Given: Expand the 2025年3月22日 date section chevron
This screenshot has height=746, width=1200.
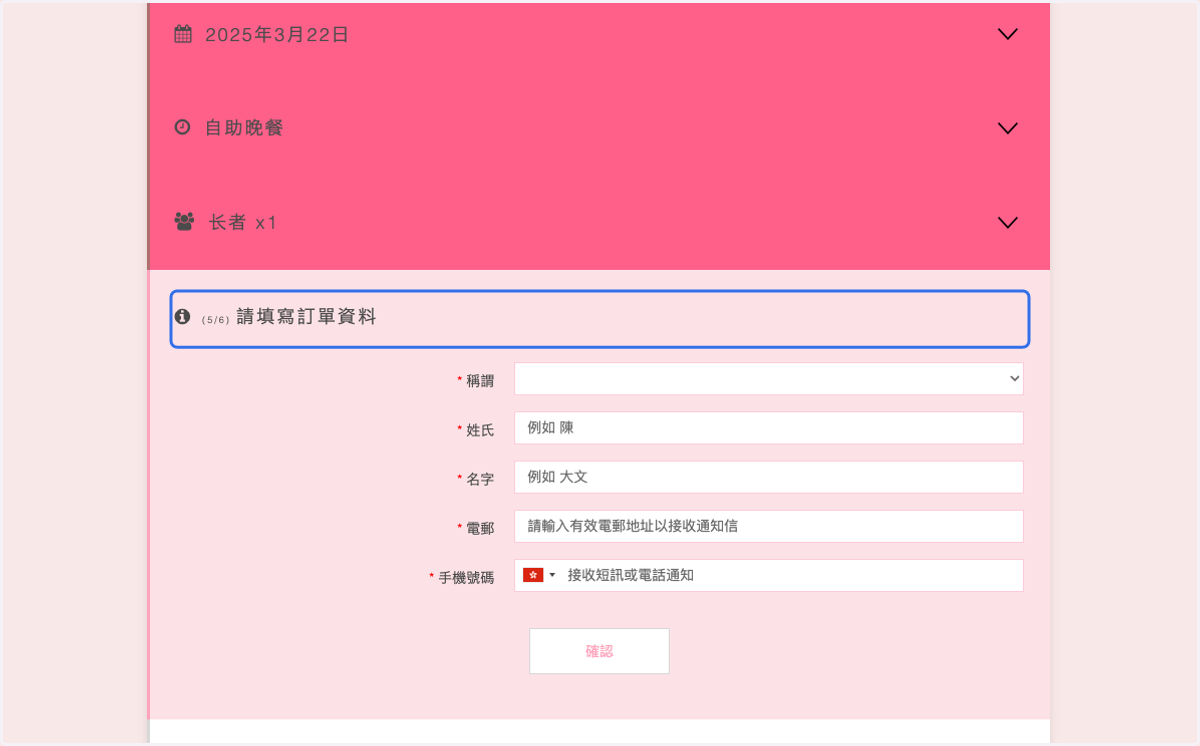Looking at the screenshot, I should [1008, 34].
